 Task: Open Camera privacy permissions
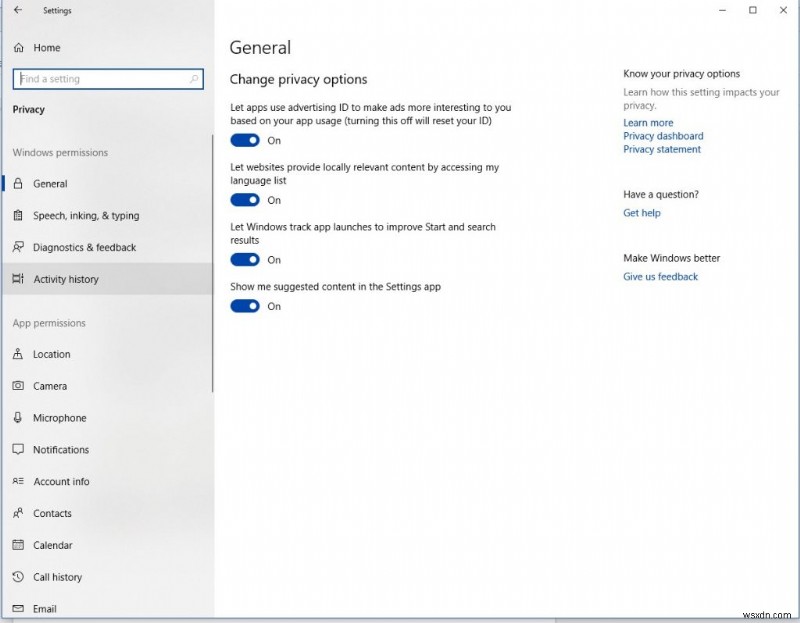click(52, 386)
